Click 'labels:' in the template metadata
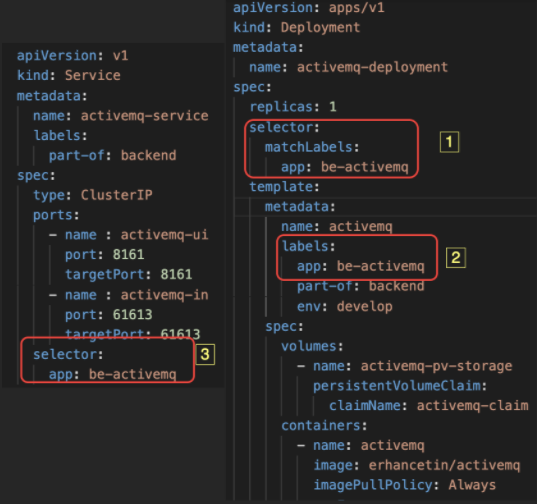 pyautogui.click(x=308, y=247)
